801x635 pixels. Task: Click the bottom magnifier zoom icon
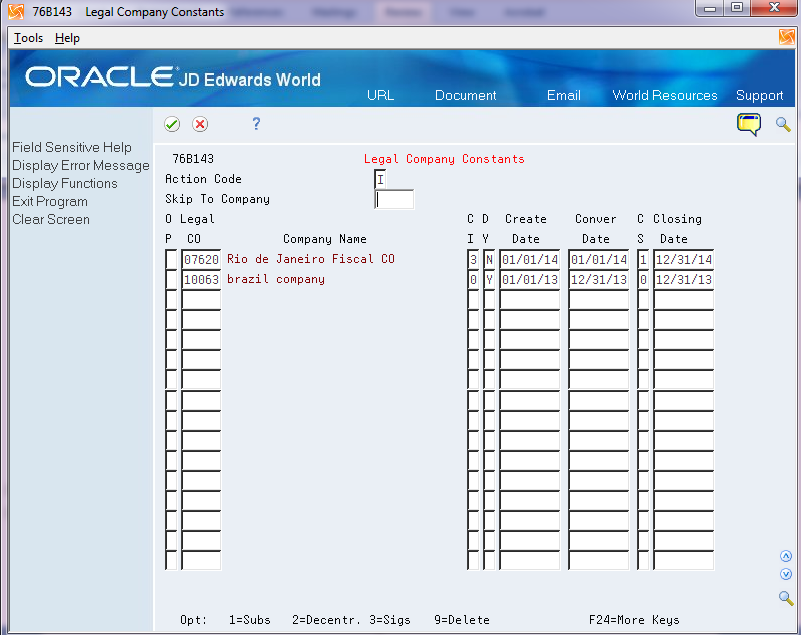786,598
